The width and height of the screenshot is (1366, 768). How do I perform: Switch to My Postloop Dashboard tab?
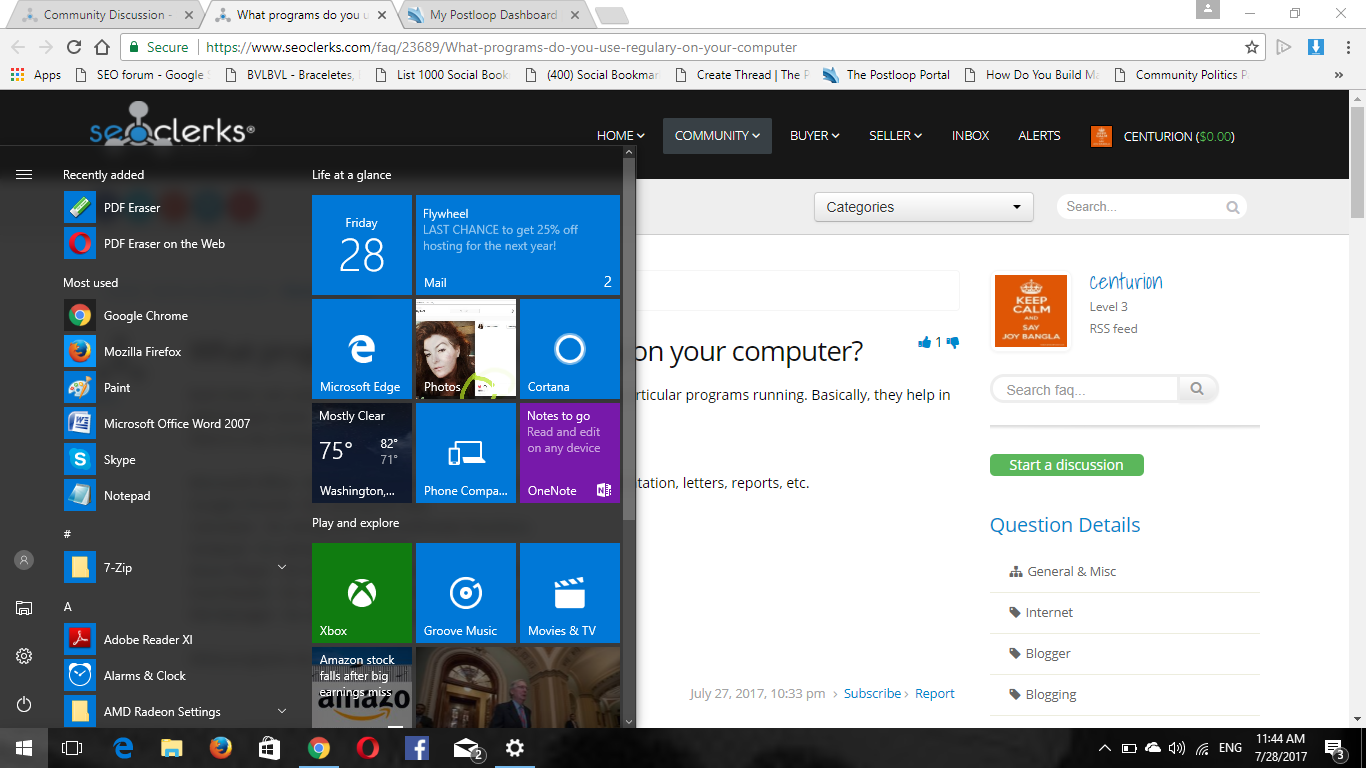pos(493,15)
